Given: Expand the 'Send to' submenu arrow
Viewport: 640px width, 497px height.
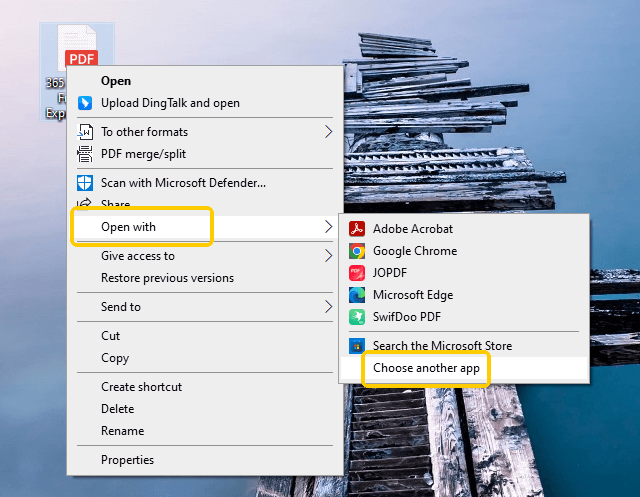Looking at the screenshot, I should click(x=328, y=307).
